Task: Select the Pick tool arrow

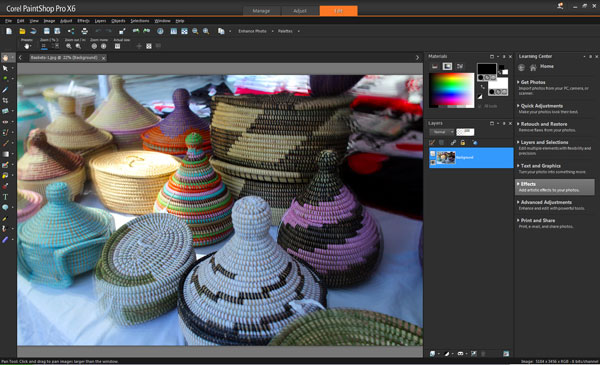Action: tap(5, 68)
